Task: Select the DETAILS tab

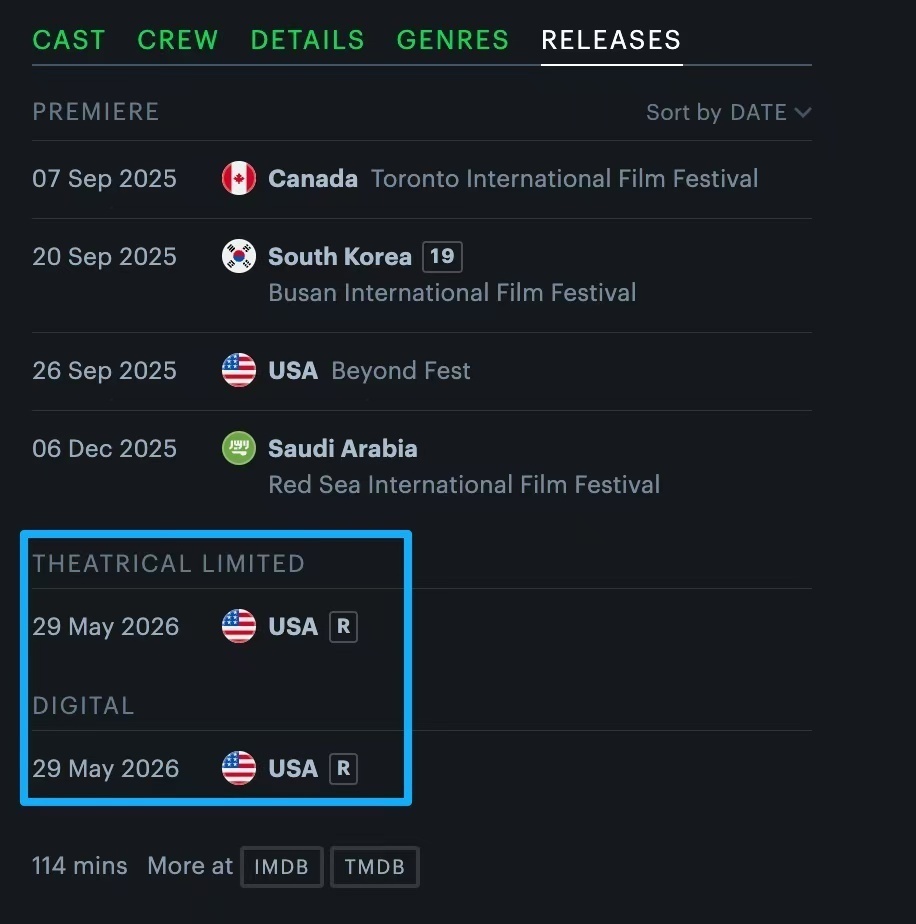Action: pos(307,40)
